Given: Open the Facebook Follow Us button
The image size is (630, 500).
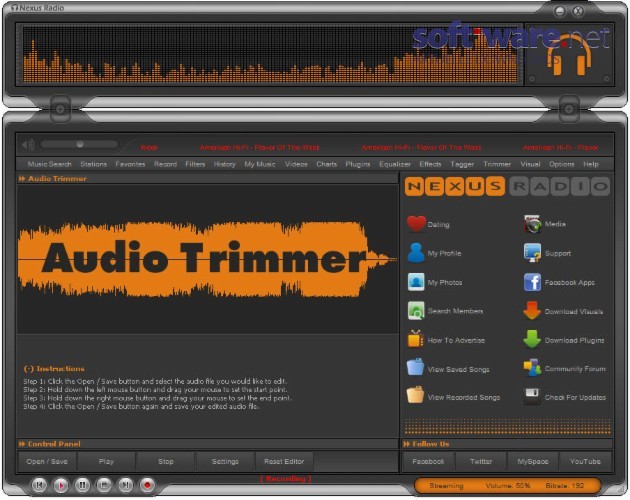Looking at the screenshot, I should tap(428, 461).
